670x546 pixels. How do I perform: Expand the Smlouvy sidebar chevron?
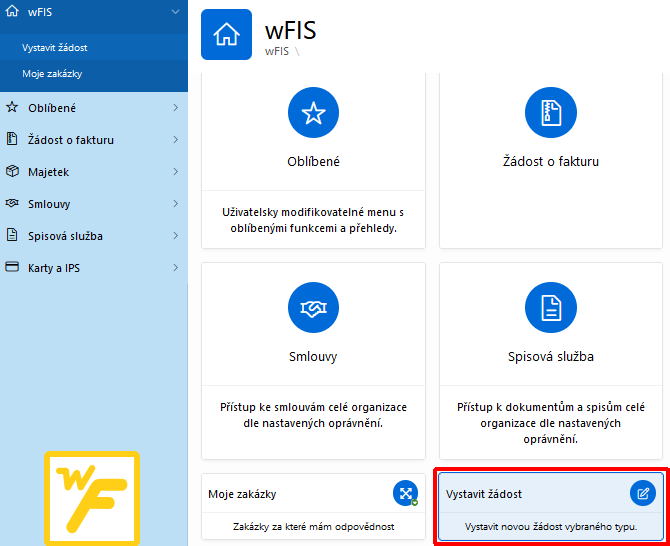(176, 204)
